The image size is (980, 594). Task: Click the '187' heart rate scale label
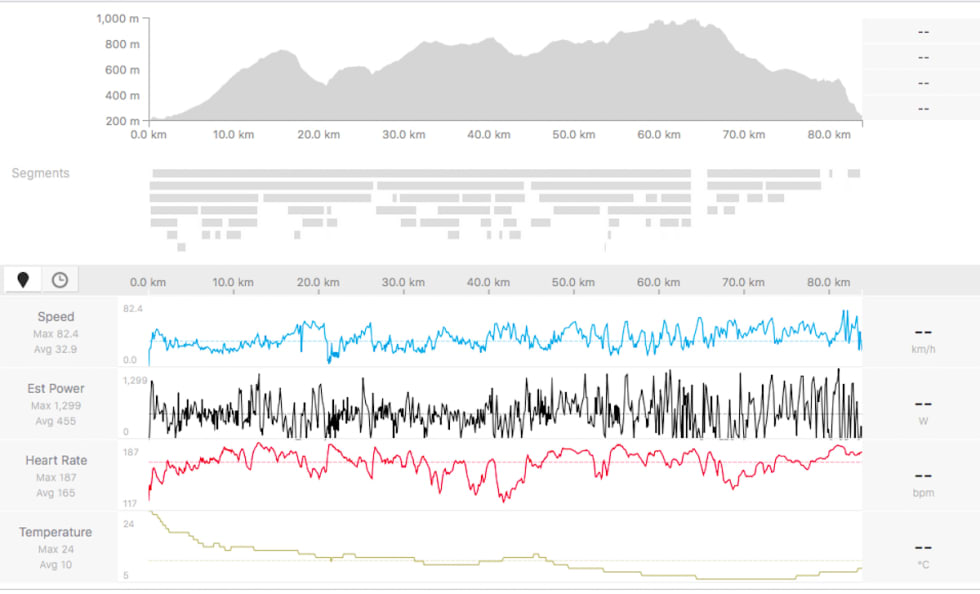pos(131,453)
